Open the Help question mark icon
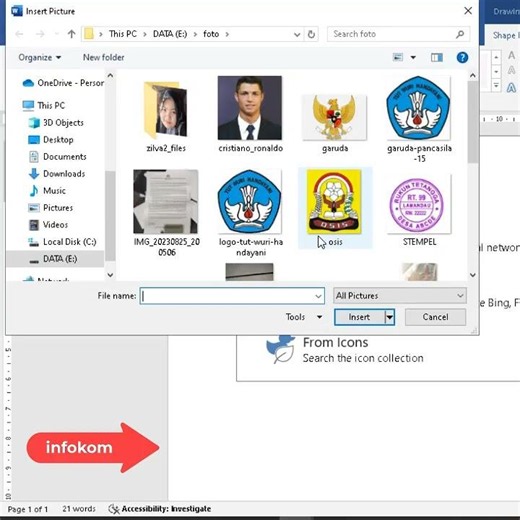 point(462,58)
